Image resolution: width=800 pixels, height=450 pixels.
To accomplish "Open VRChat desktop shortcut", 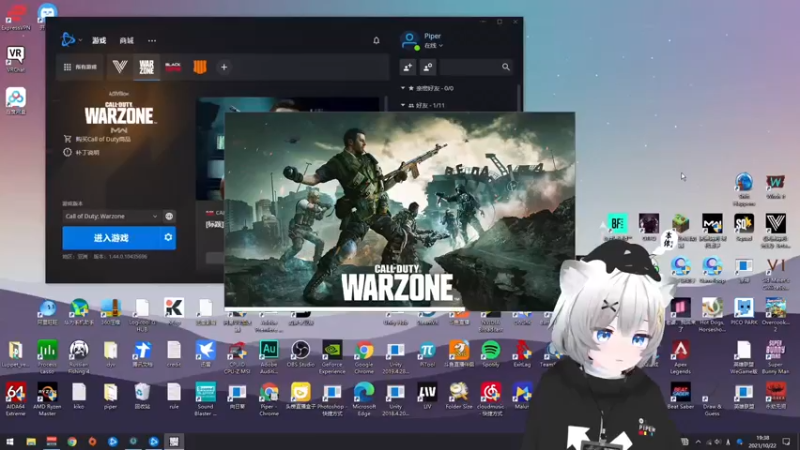I will point(16,59).
